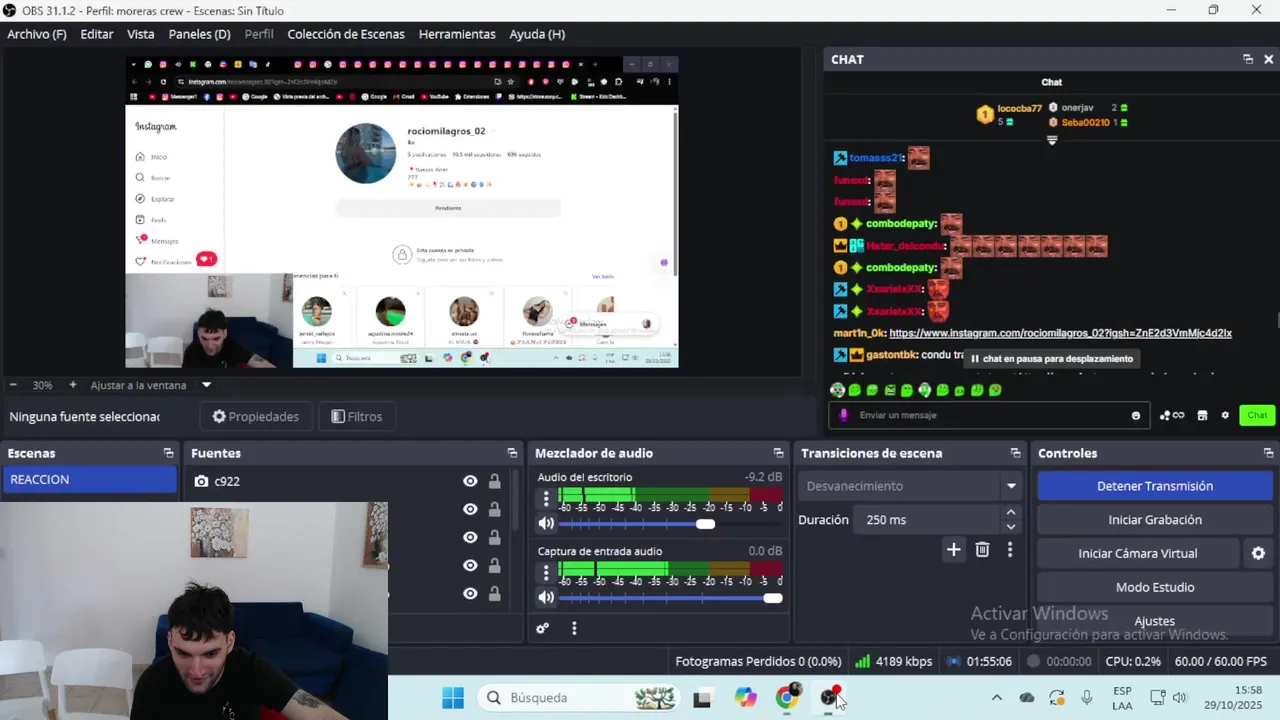The width and height of the screenshot is (1280, 720).
Task: Mute Audio del escritorio speaker
Action: pyautogui.click(x=546, y=523)
